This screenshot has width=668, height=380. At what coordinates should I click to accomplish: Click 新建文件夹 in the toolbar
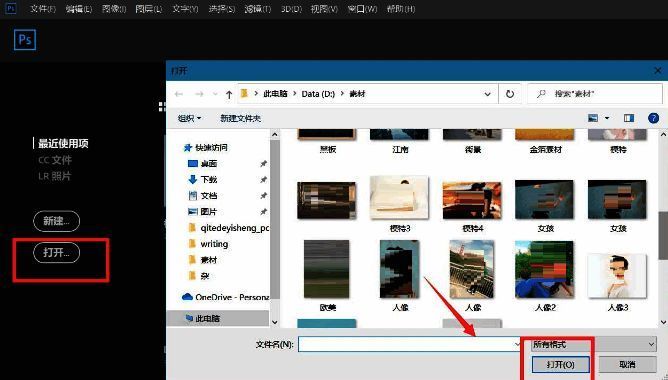240,118
